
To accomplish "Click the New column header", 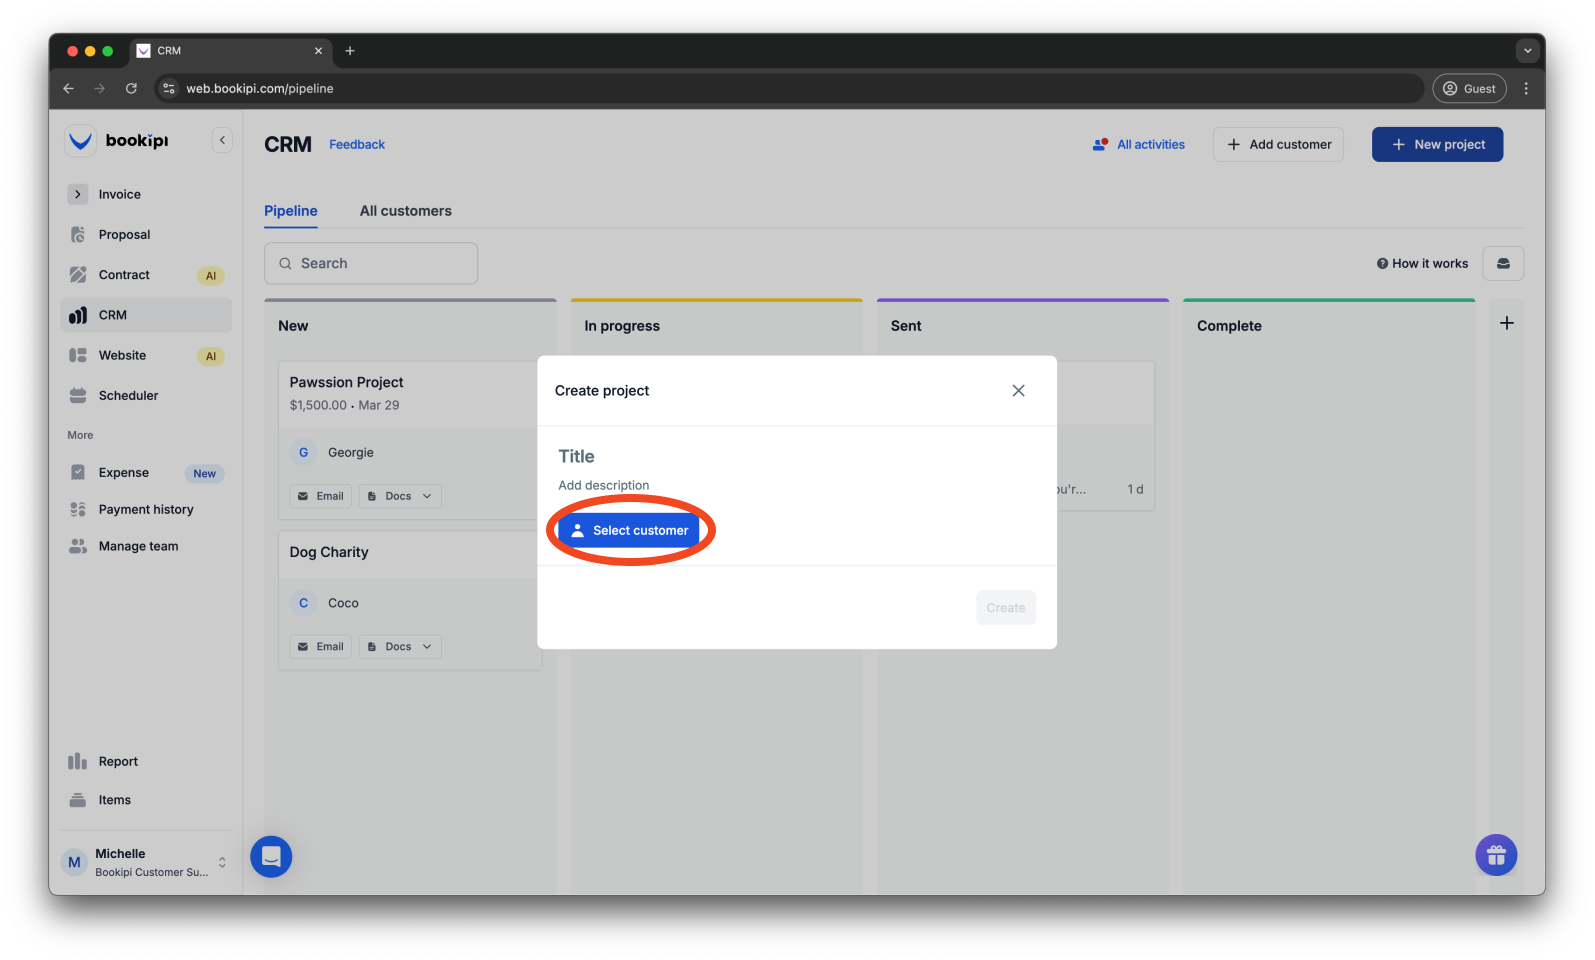I will 293,326.
